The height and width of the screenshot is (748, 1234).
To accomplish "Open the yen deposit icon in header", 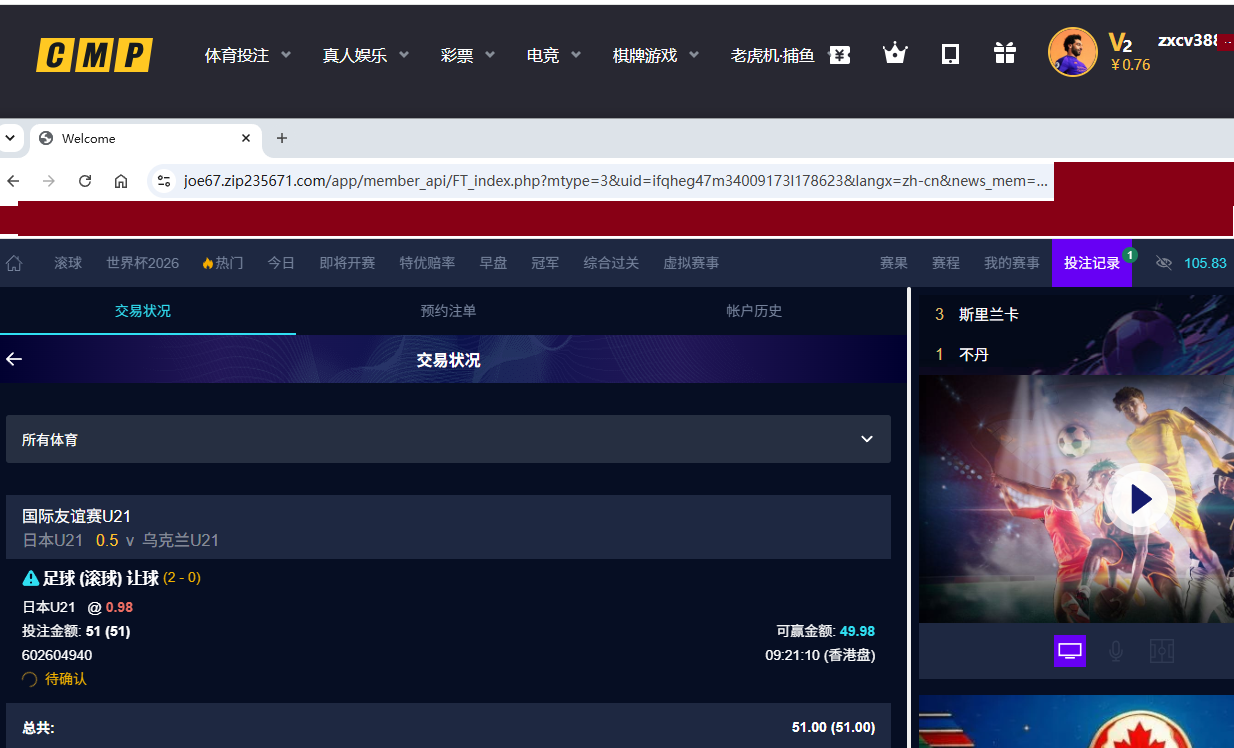I will pos(840,55).
